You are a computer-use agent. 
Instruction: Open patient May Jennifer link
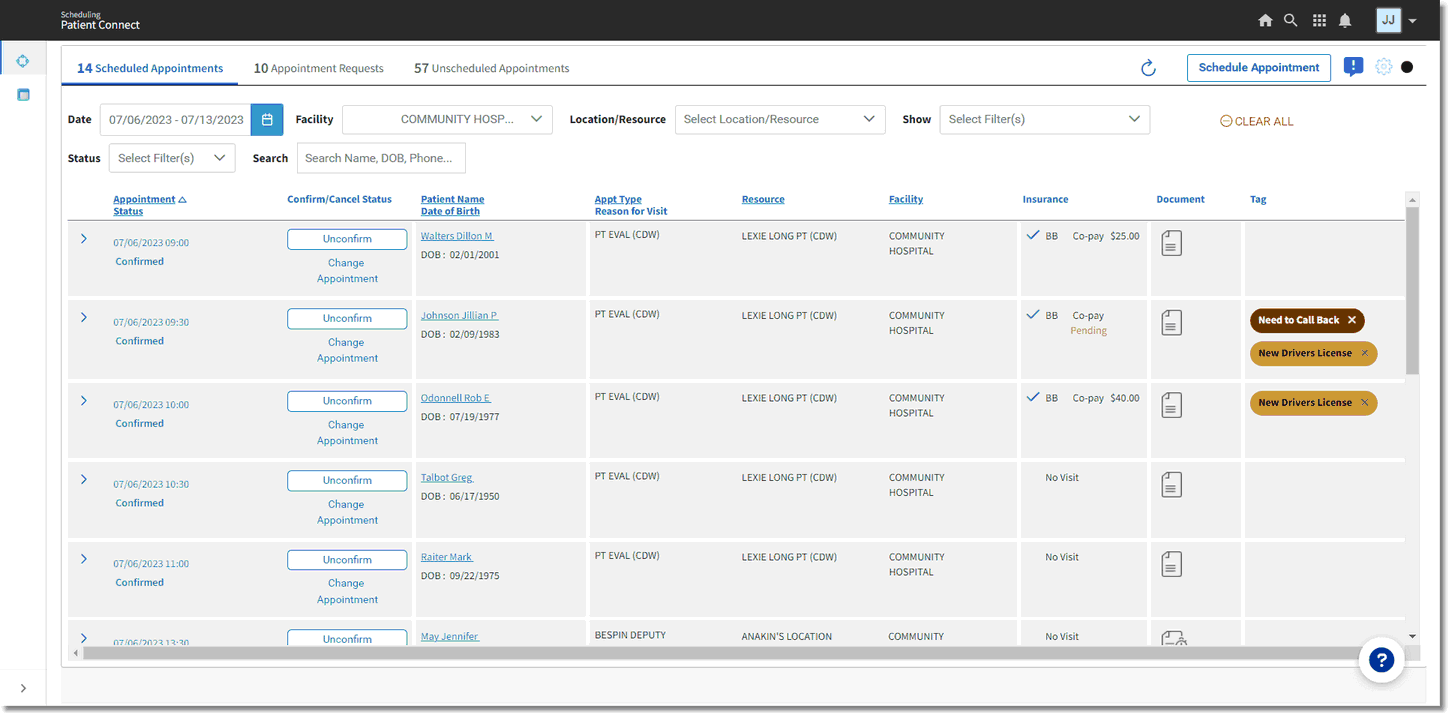pos(450,636)
